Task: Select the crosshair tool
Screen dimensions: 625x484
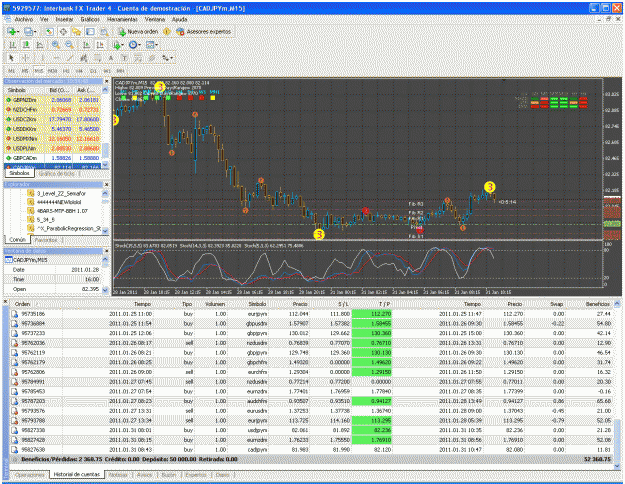Action: (25, 58)
